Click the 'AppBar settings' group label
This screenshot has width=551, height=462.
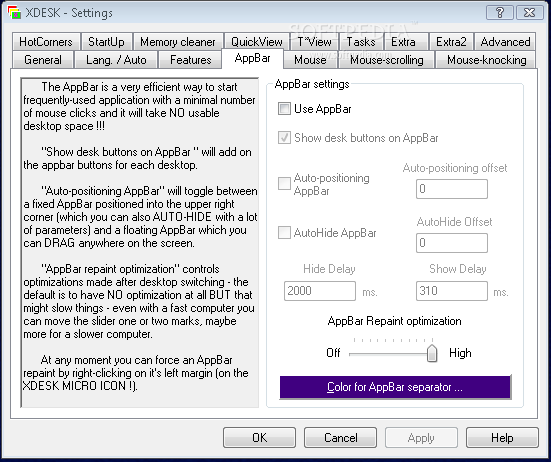tap(312, 84)
